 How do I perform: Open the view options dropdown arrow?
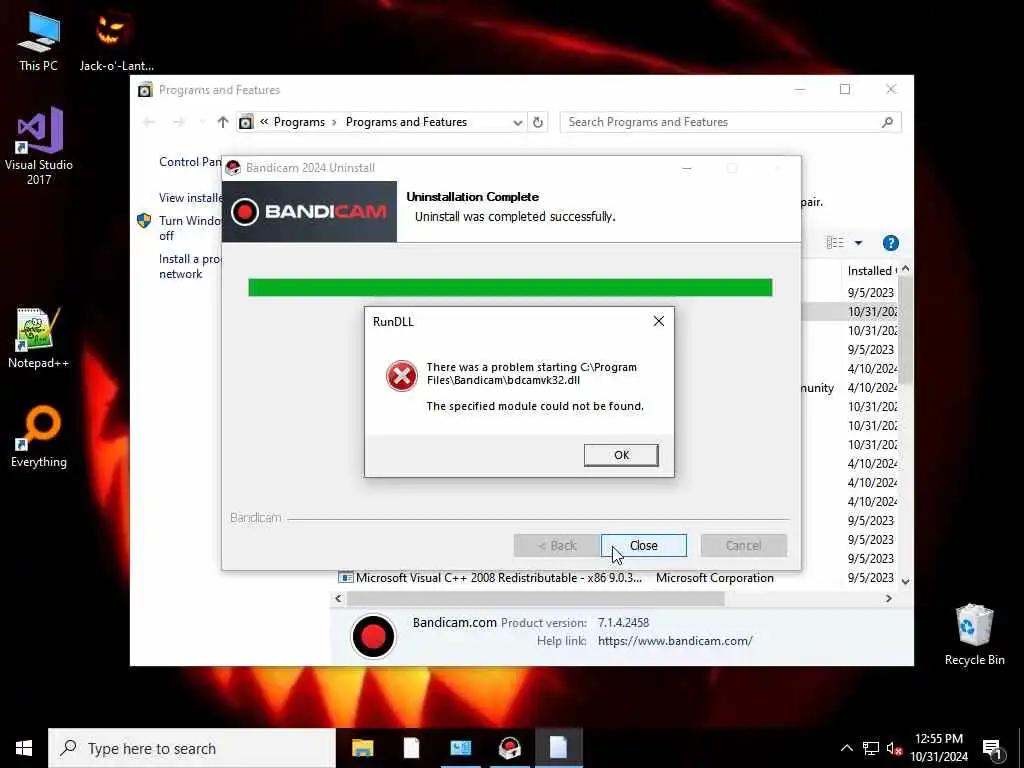(x=858, y=243)
